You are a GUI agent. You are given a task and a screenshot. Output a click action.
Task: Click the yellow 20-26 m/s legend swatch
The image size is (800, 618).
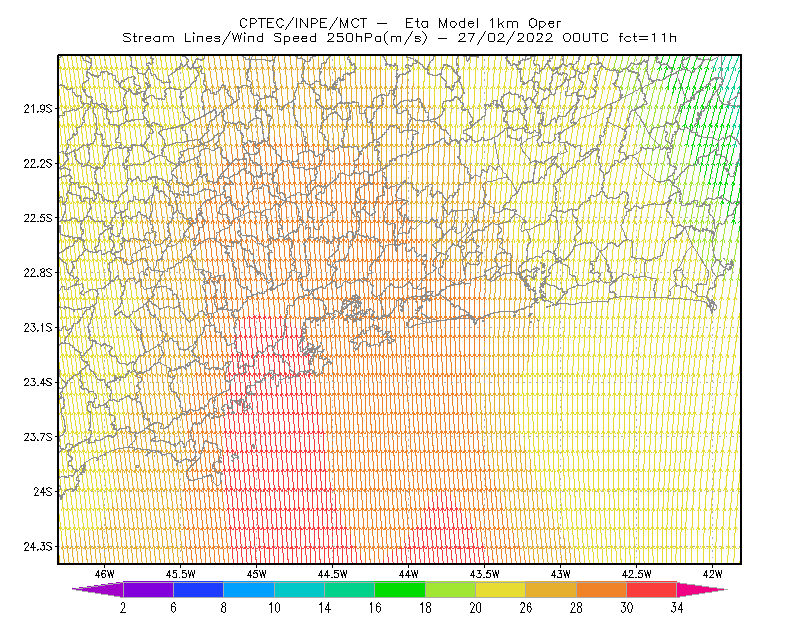[x=501, y=589]
